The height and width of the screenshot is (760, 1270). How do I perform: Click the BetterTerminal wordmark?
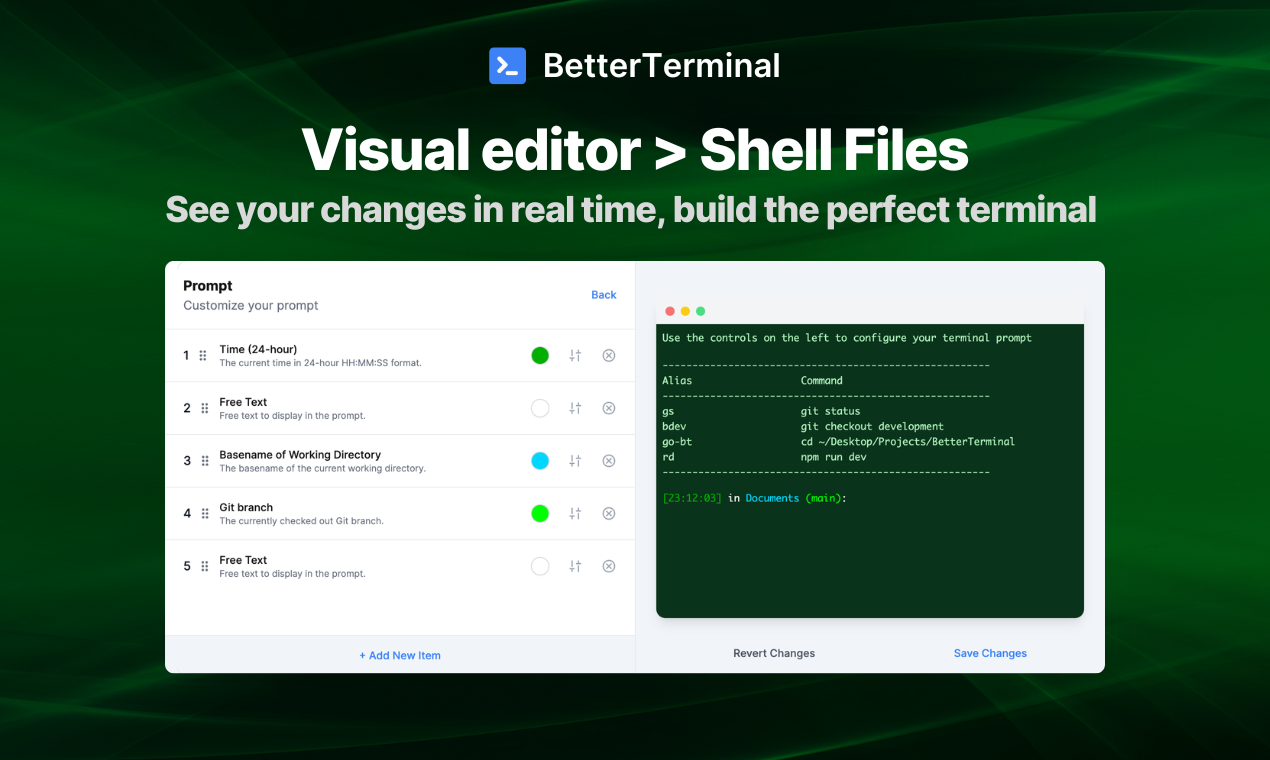(661, 66)
